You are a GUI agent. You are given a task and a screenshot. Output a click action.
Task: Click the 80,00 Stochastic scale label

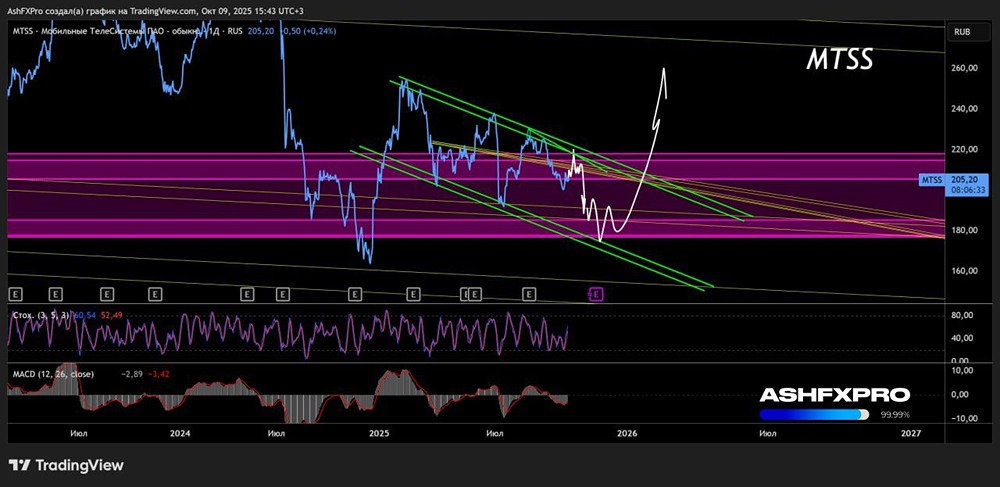pyautogui.click(x=964, y=315)
